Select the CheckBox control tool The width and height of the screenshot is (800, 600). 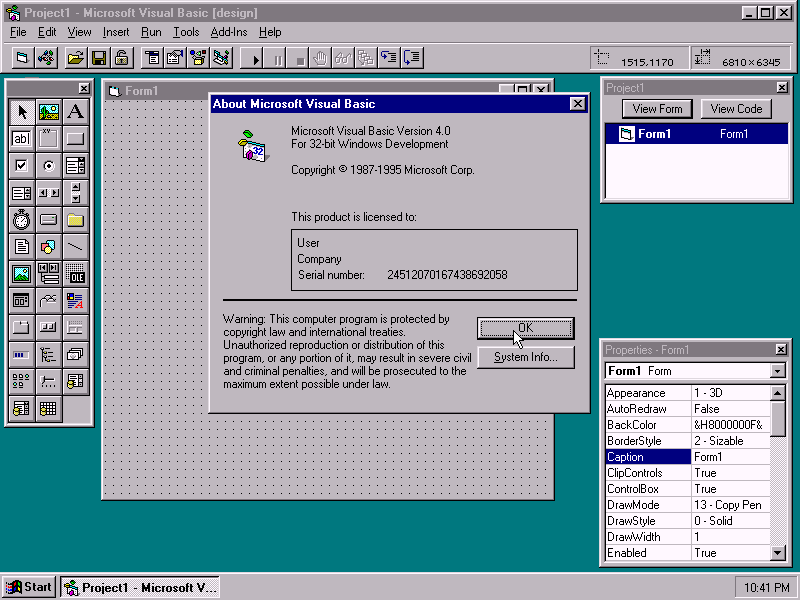pos(20,165)
